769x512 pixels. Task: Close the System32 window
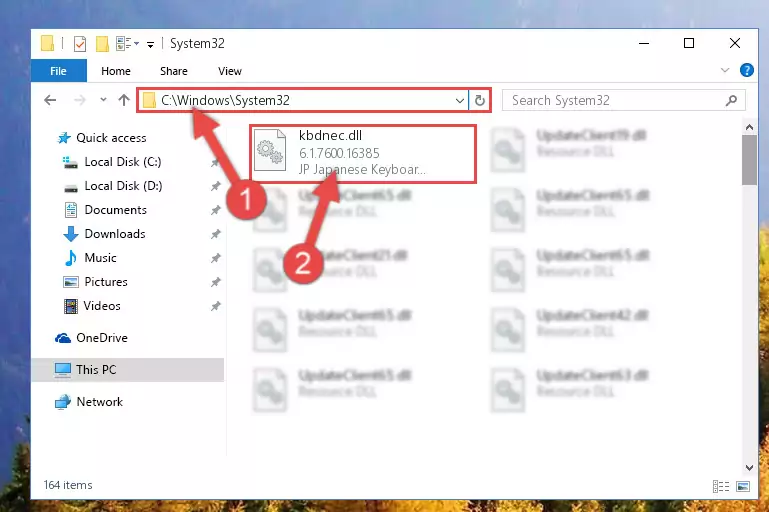tap(735, 43)
